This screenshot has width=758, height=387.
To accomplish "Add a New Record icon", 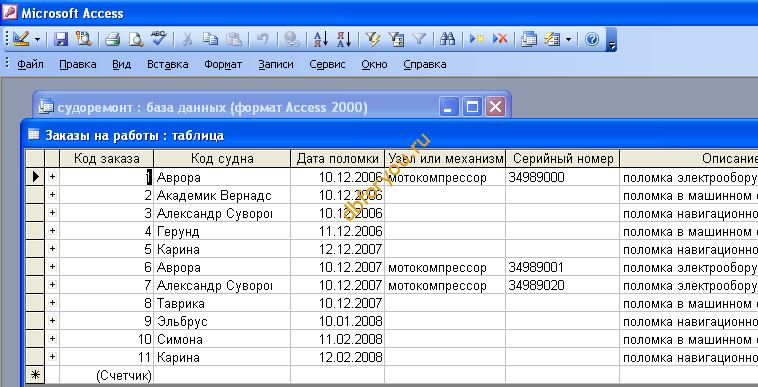I will (x=477, y=39).
